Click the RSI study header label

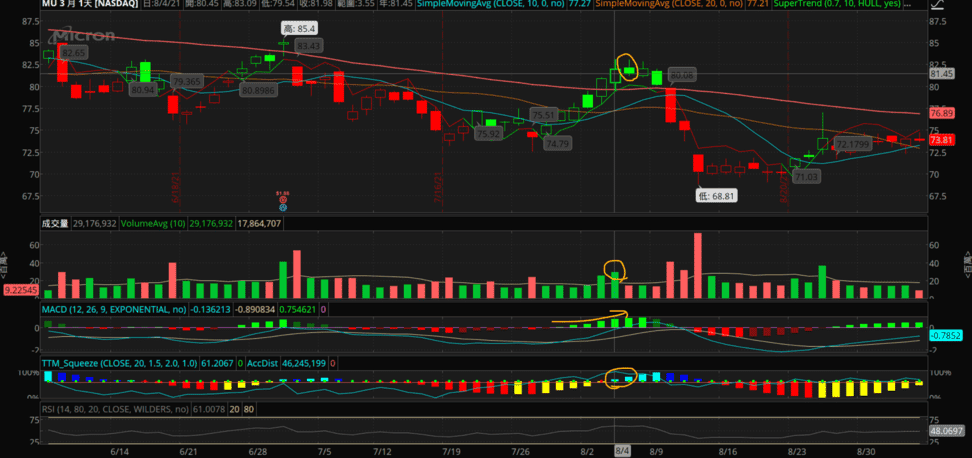[115, 409]
